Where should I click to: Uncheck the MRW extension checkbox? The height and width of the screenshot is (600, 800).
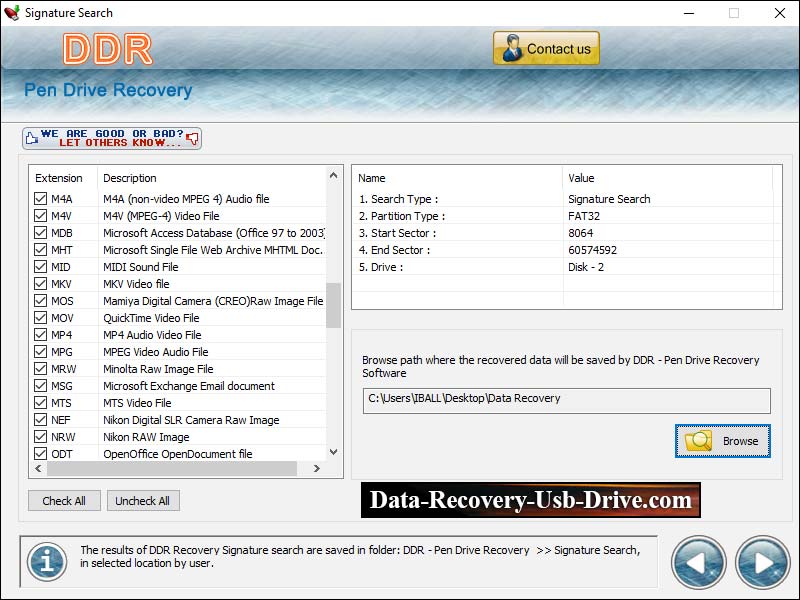pyautogui.click(x=40, y=368)
